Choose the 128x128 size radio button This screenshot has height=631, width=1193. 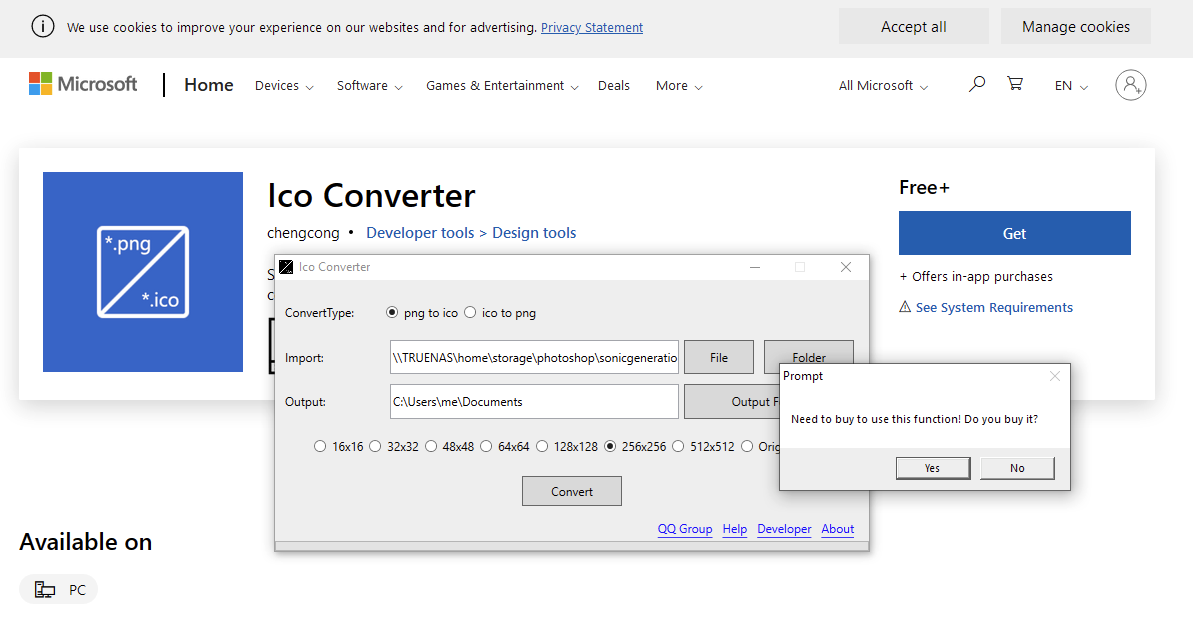[542, 447]
